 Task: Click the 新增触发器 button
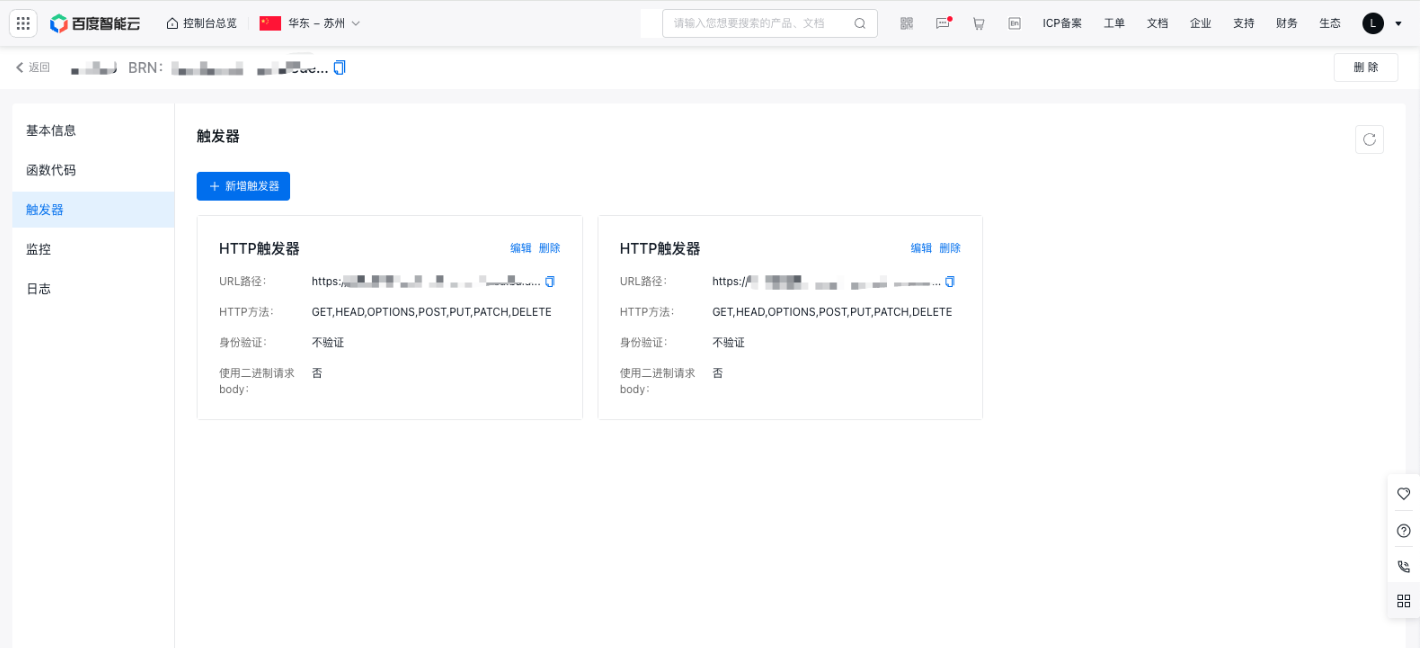coord(243,186)
